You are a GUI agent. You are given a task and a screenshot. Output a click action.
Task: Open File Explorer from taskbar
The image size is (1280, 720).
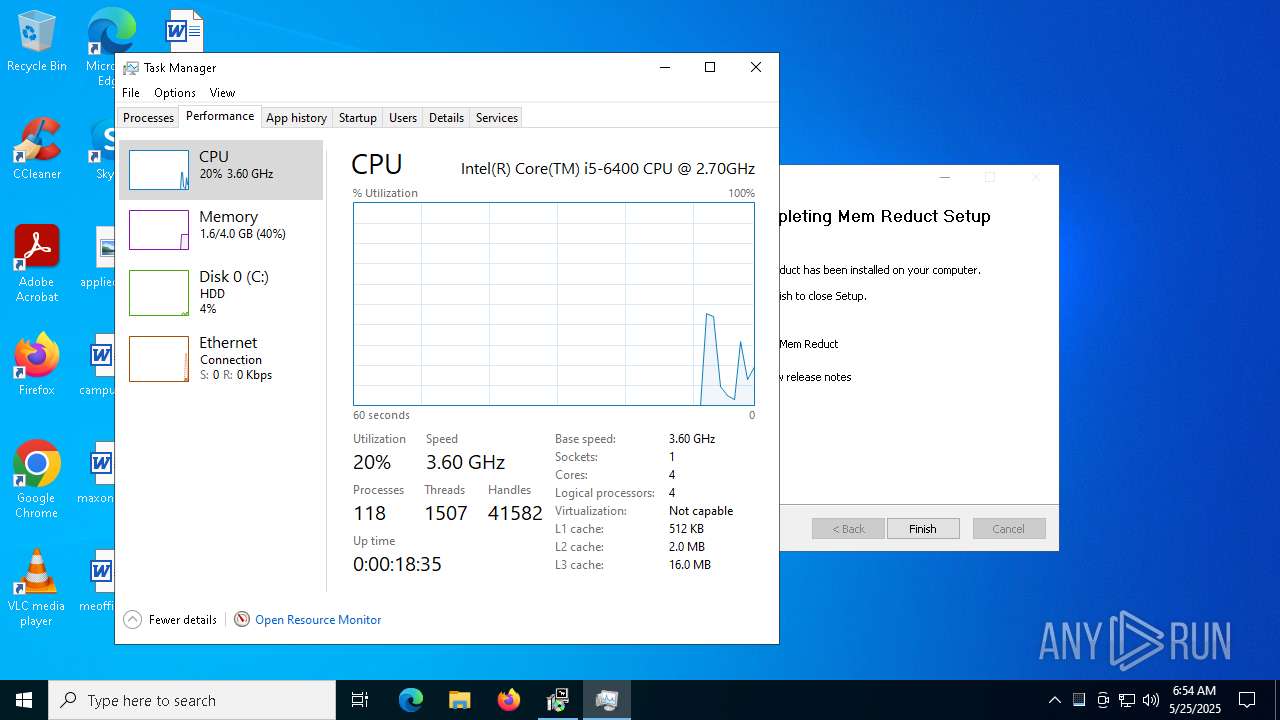pyautogui.click(x=459, y=700)
